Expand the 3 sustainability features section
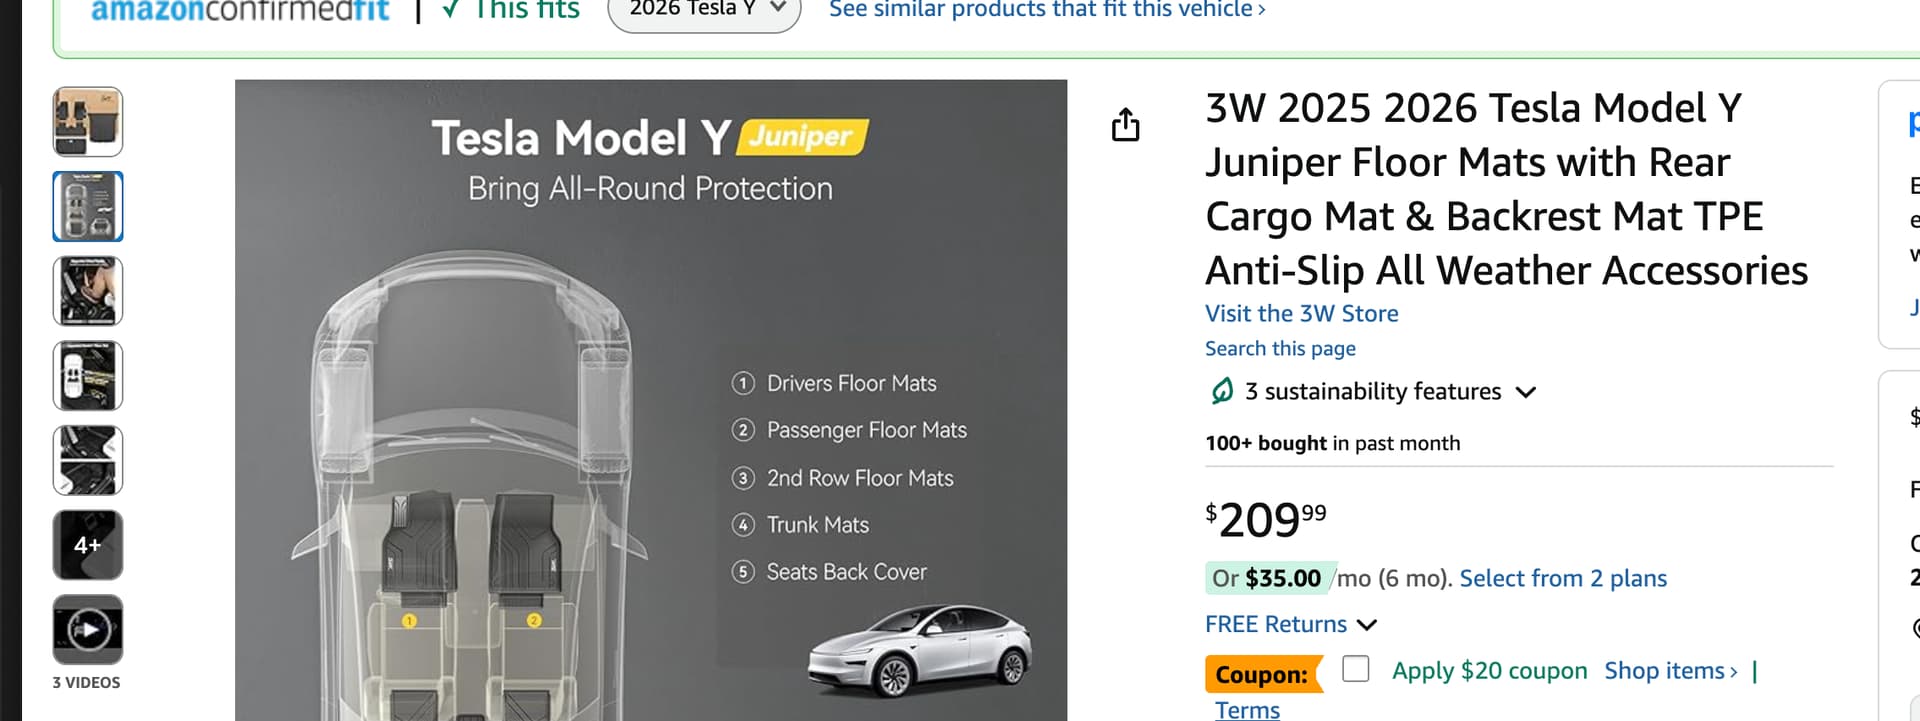 [x=1390, y=392]
